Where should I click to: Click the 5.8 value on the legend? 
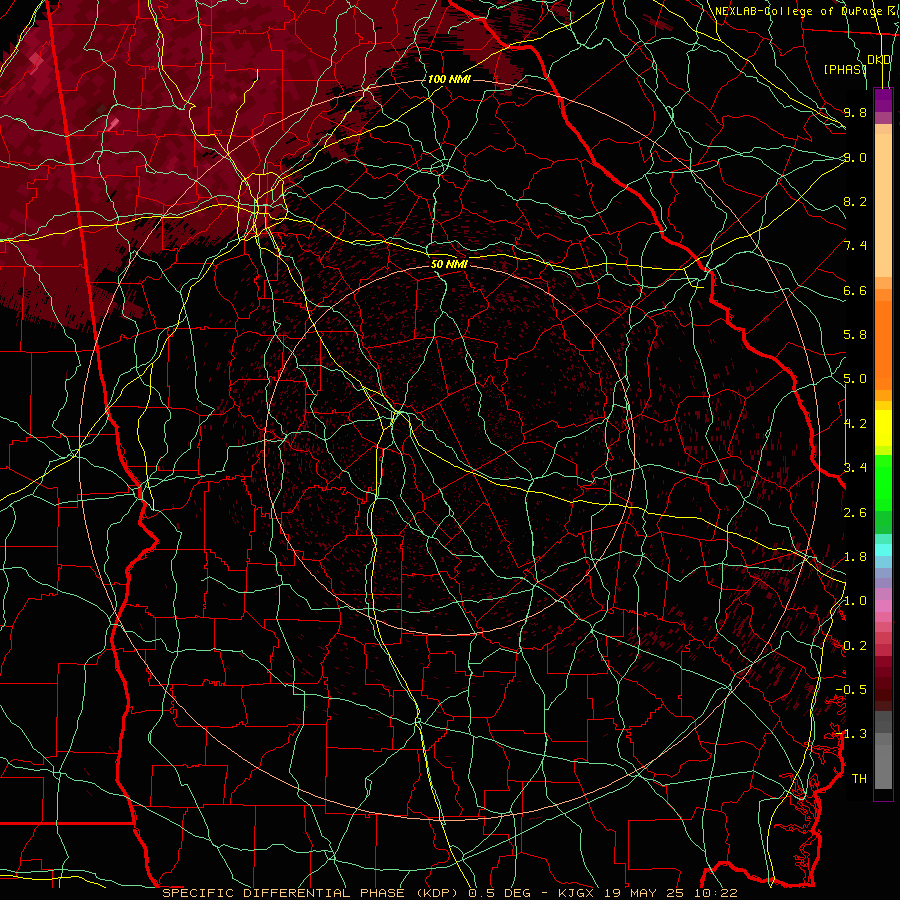pos(855,335)
